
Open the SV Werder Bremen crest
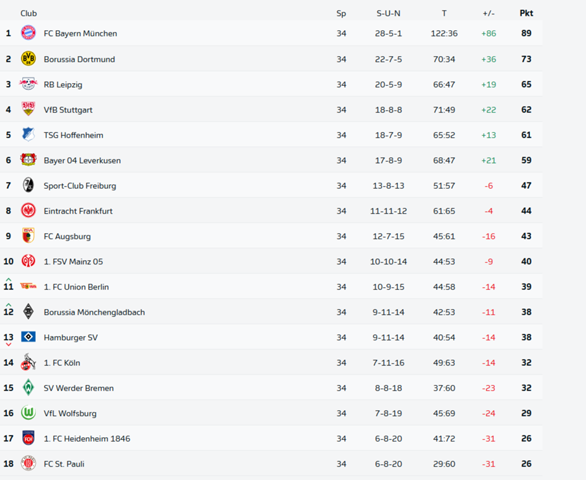tap(28, 387)
